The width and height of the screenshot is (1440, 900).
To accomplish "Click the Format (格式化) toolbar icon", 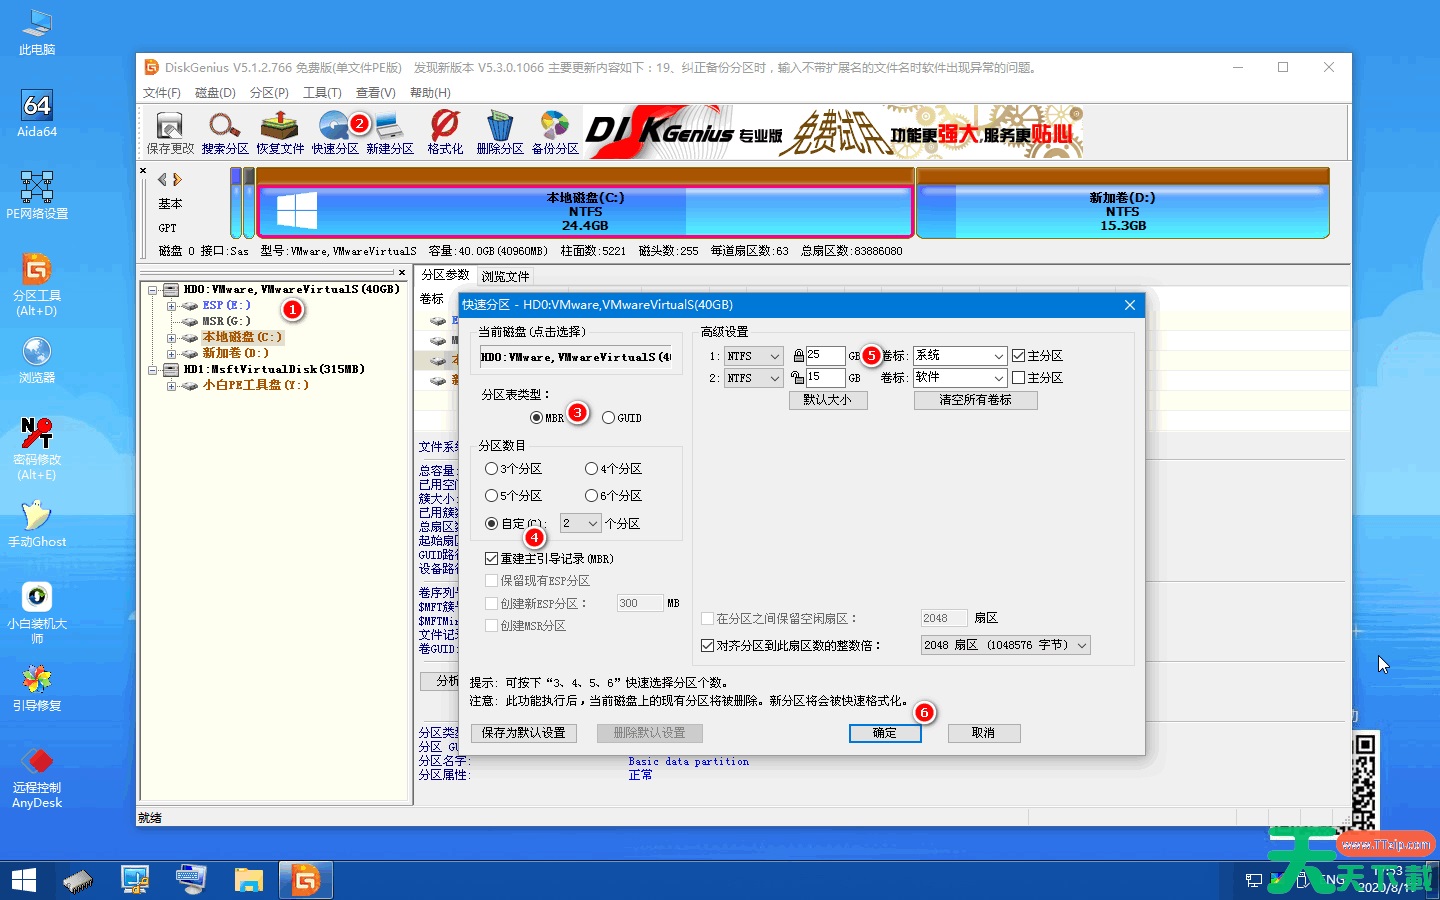I will [445, 132].
